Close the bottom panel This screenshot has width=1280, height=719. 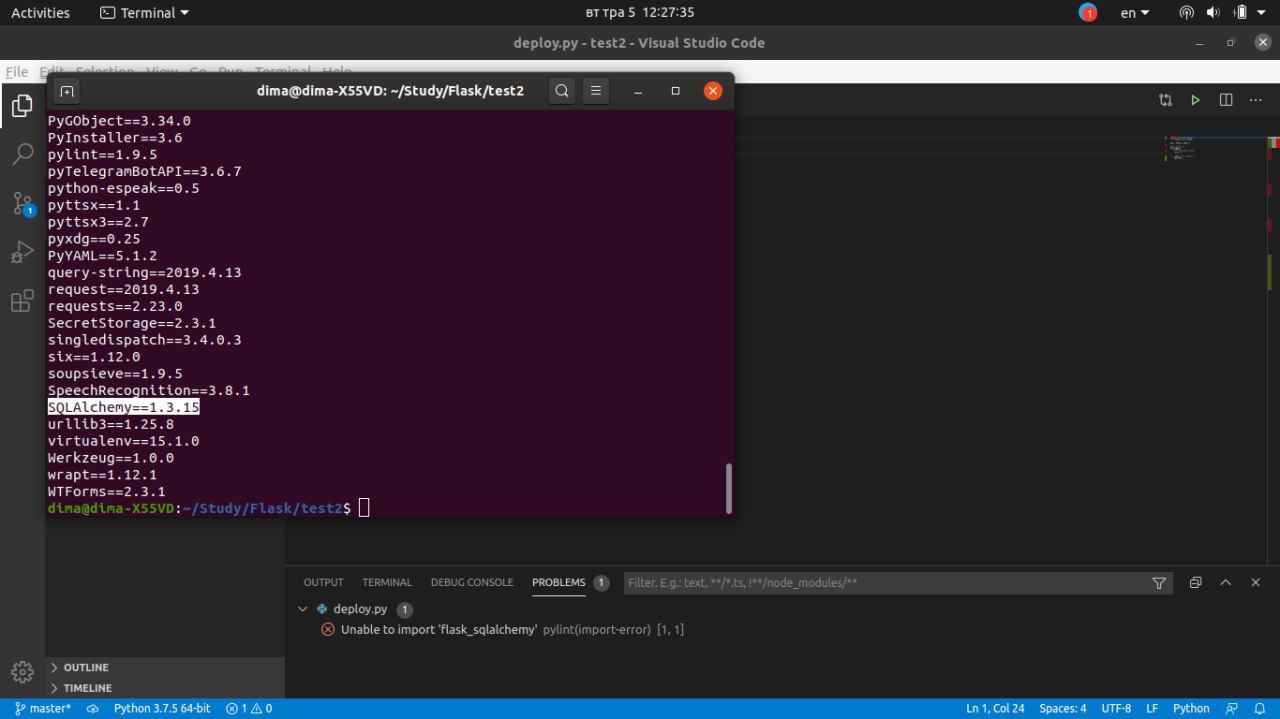(x=1256, y=582)
